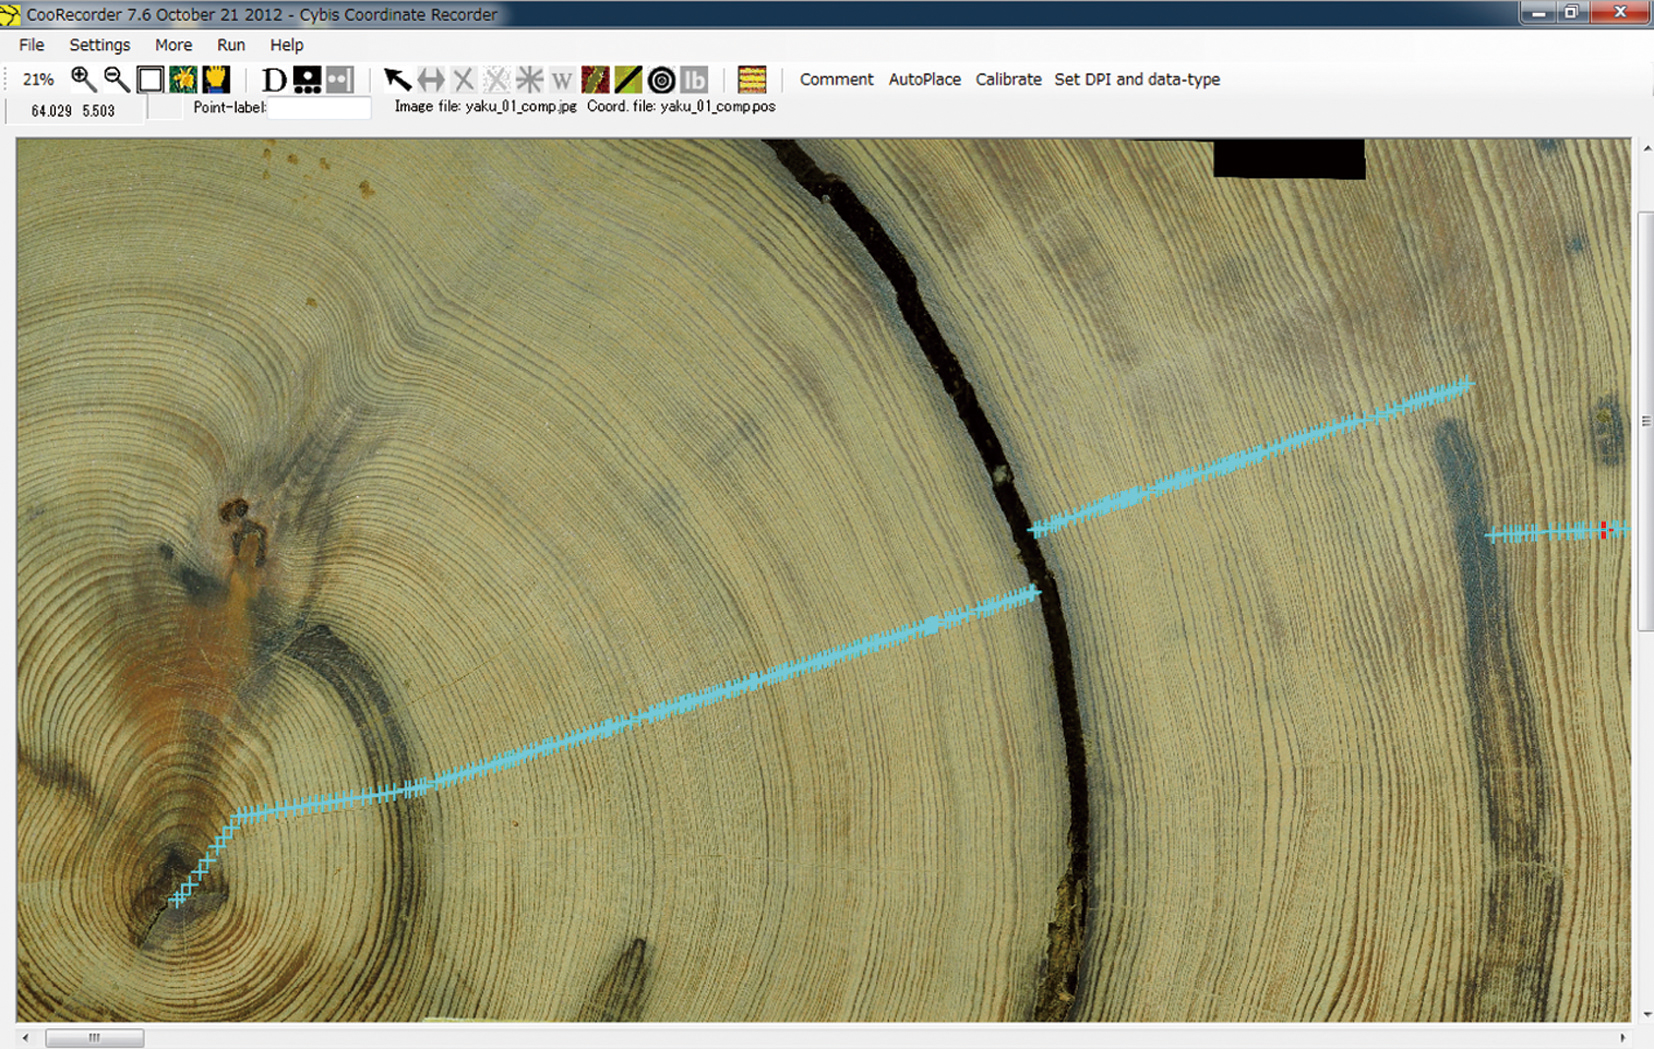Click the Coord. file yaku_01_comp.pos label
Viewport: 1654px width, 1049px height.
681,106
